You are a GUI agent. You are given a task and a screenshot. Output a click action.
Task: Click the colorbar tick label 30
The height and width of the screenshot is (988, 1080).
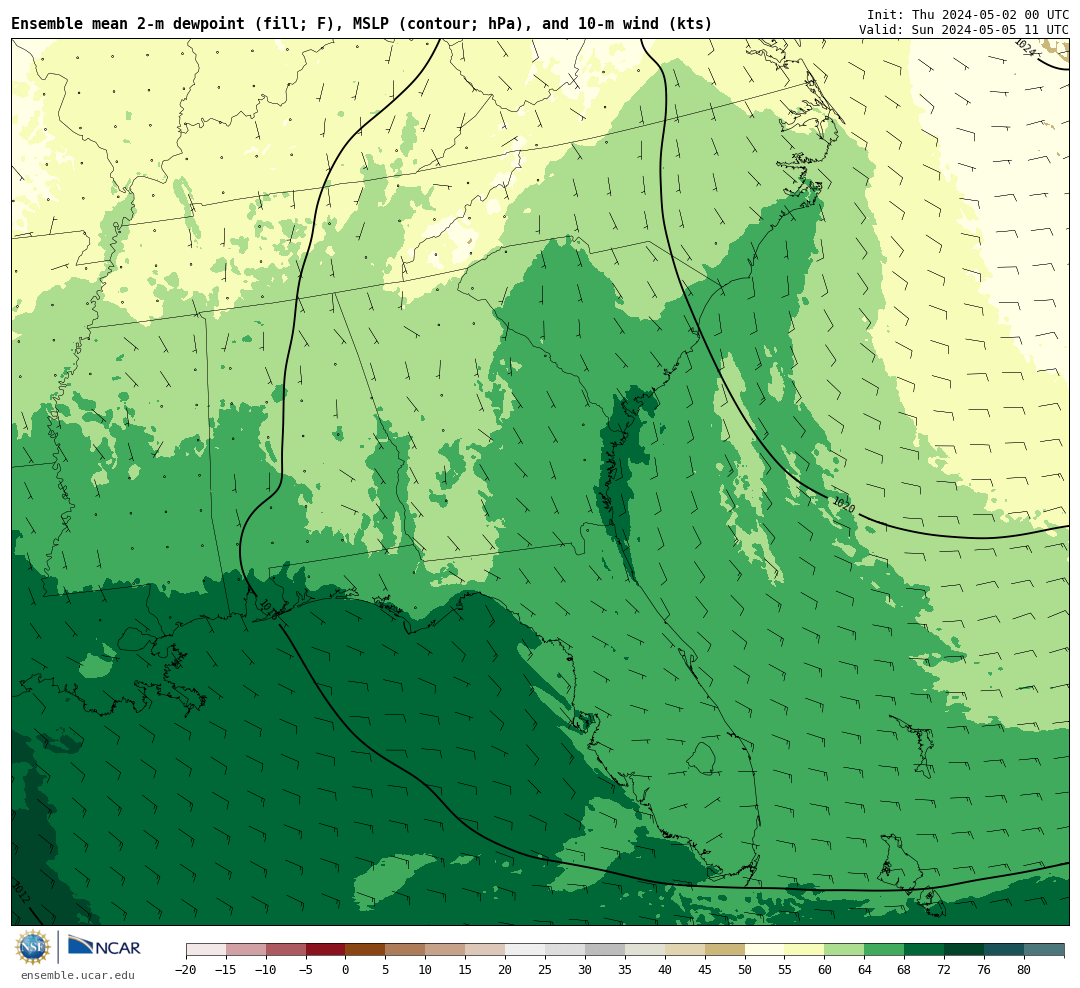(x=585, y=969)
